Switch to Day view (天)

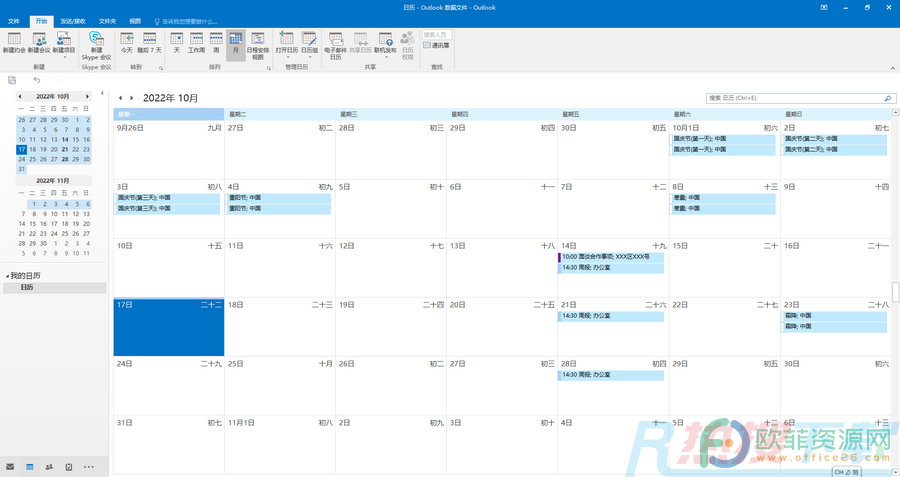[x=177, y=43]
